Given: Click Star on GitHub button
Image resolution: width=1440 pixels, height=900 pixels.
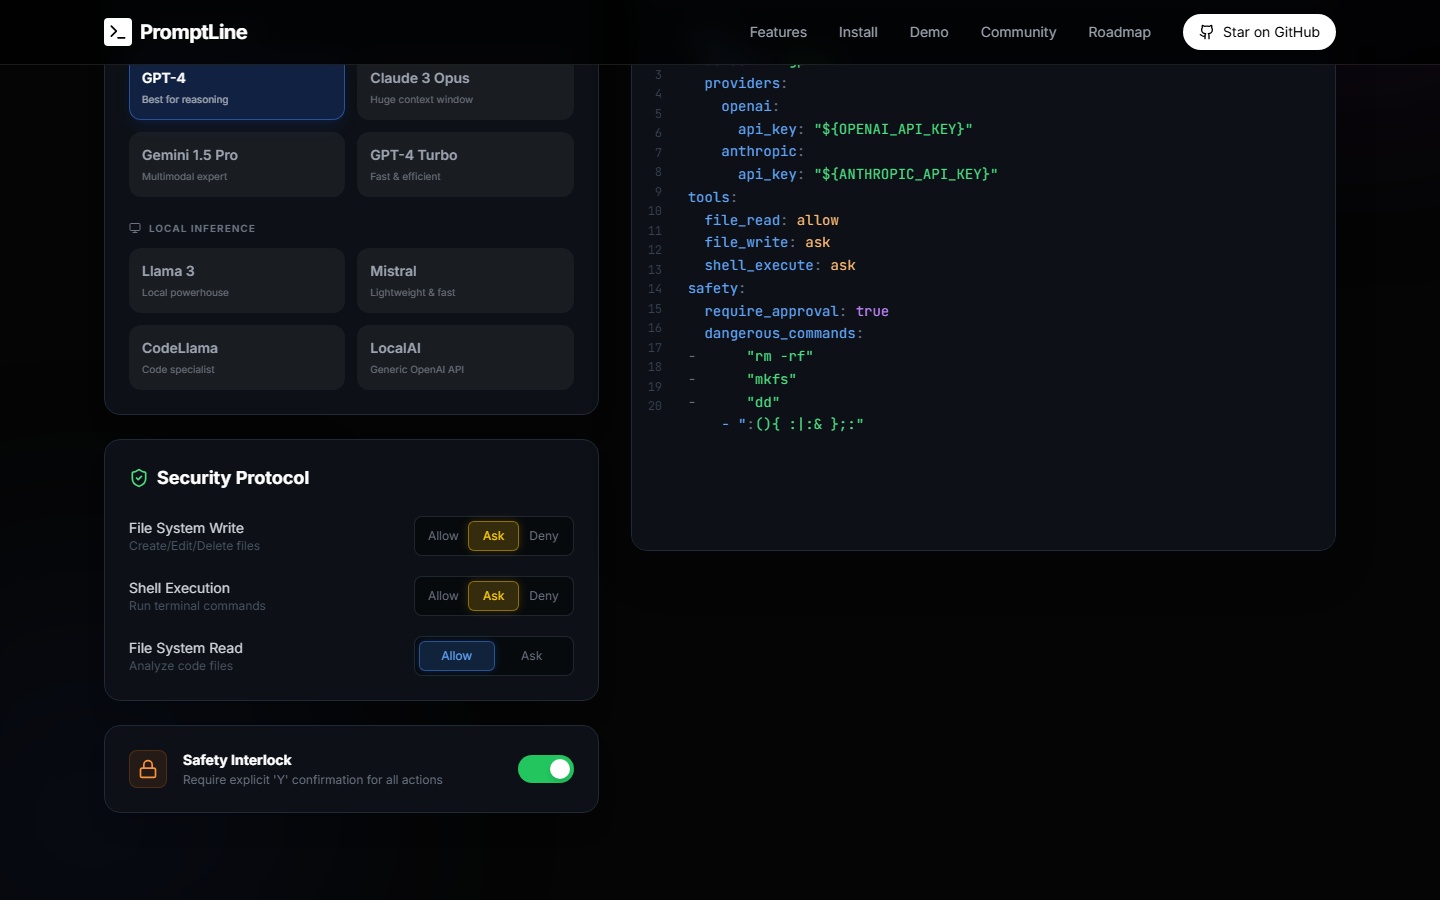Looking at the screenshot, I should [x=1259, y=32].
